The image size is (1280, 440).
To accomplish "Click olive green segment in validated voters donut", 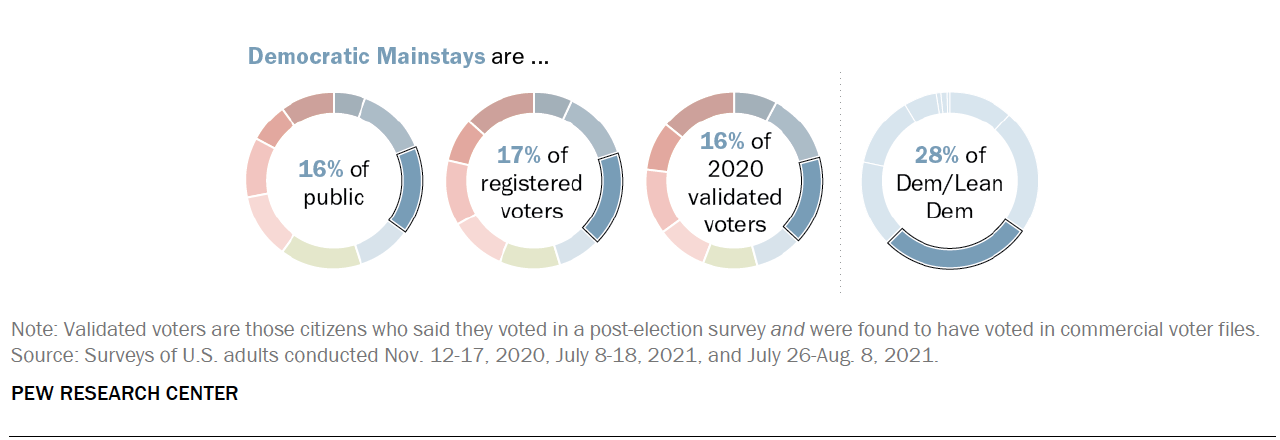I will (730, 257).
